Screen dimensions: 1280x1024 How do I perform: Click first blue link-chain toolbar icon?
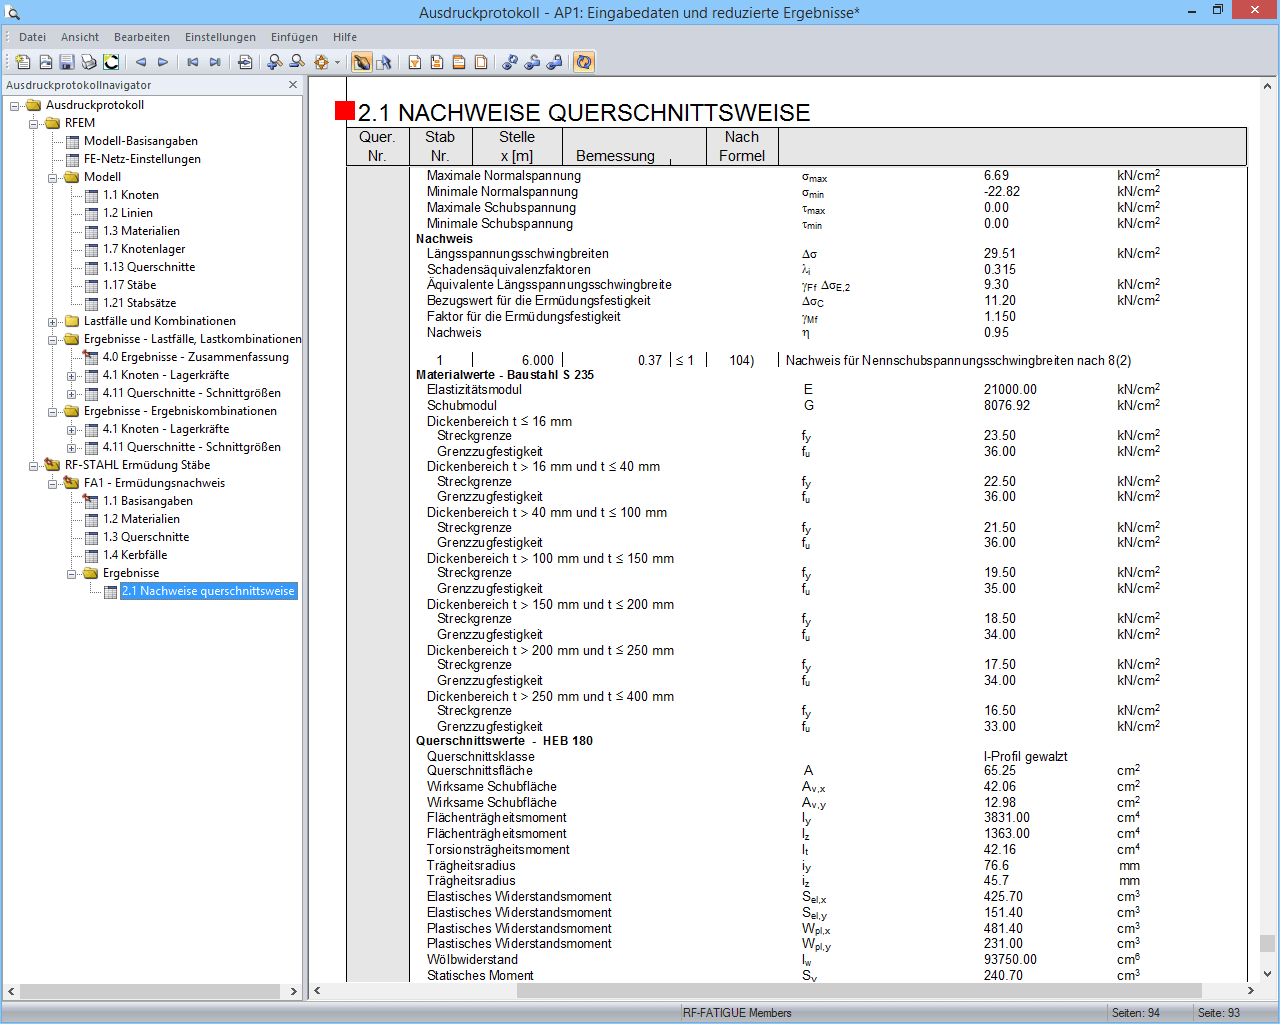(510, 62)
